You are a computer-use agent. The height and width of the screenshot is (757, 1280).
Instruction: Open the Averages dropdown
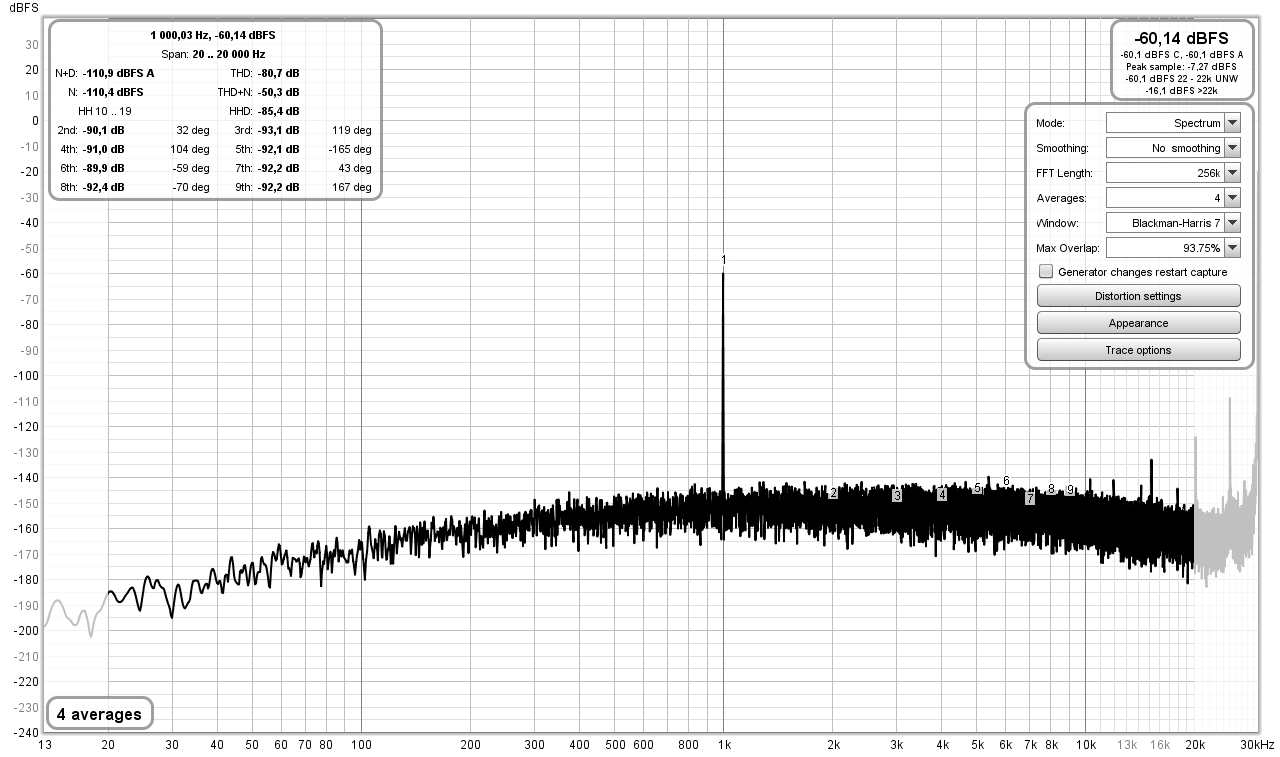coord(1173,198)
